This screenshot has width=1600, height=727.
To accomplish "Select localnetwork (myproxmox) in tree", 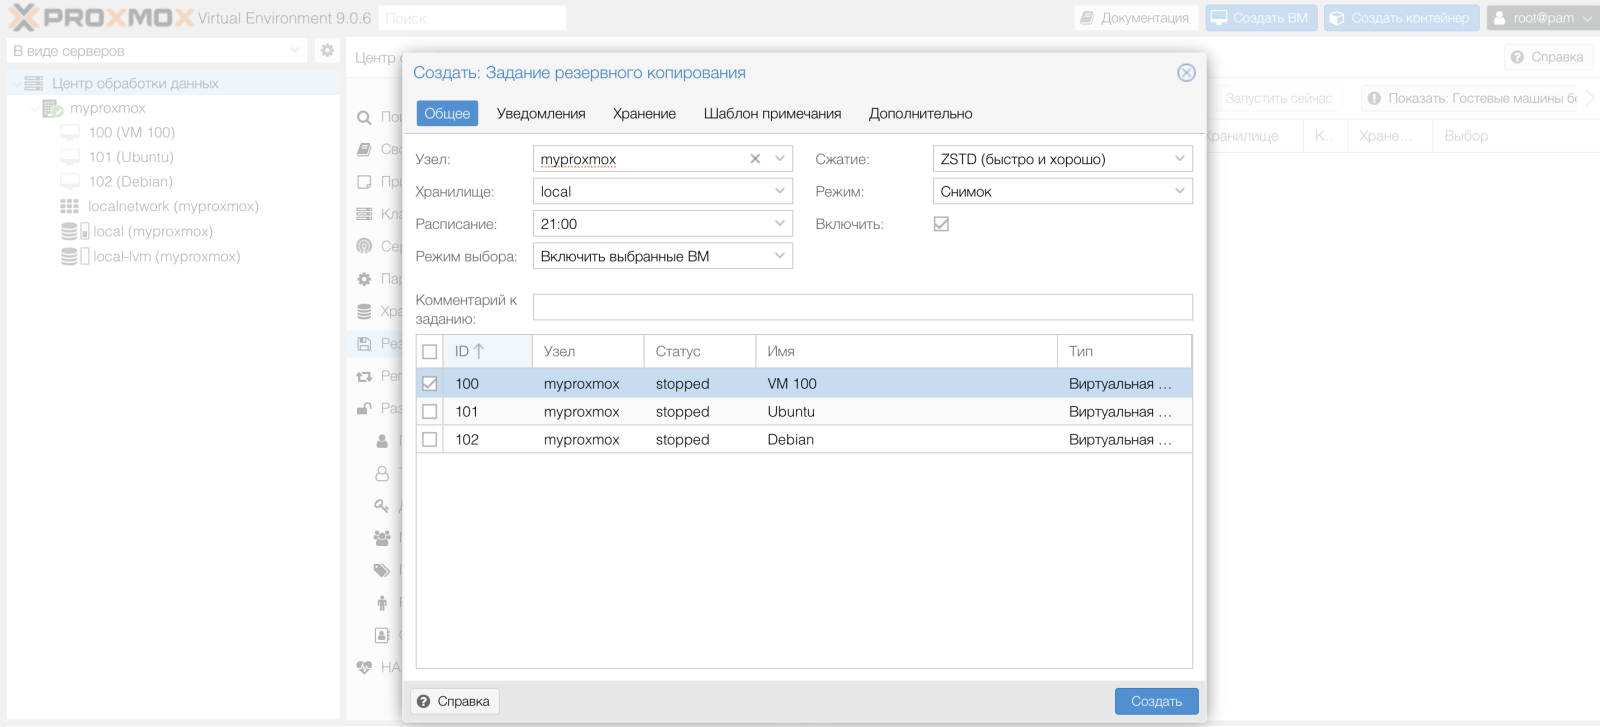I will [x=173, y=206].
